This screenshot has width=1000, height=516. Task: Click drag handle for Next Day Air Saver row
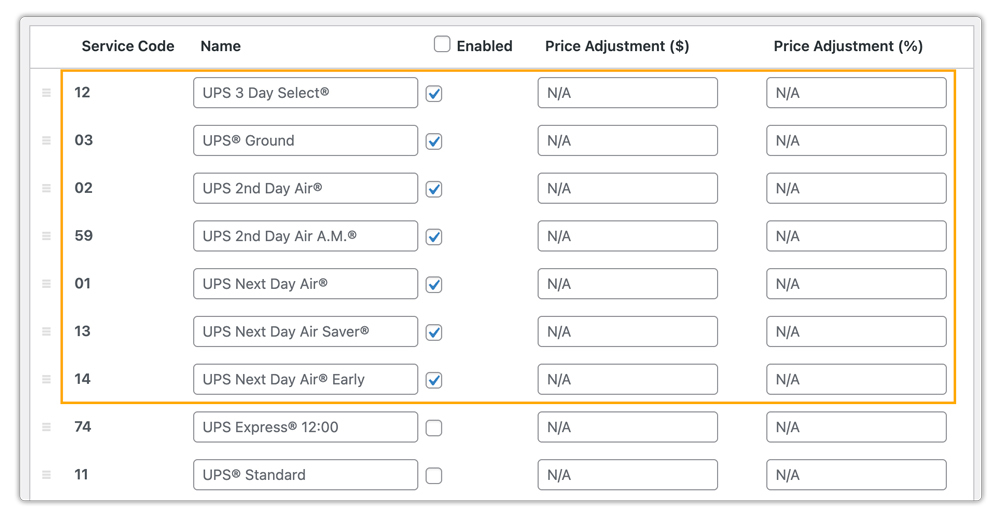pyautogui.click(x=46, y=332)
